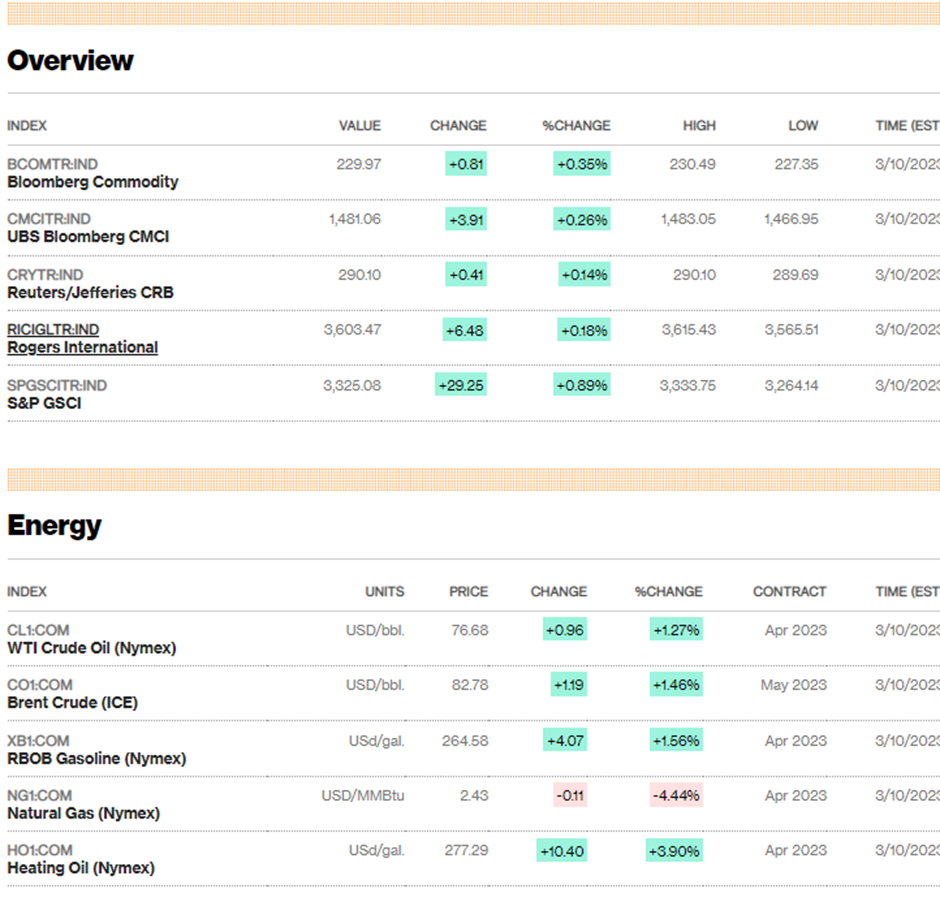Image resolution: width=940 pixels, height=906 pixels.
Task: Open the Natural Gas (Nymex) link
Action: point(83,813)
